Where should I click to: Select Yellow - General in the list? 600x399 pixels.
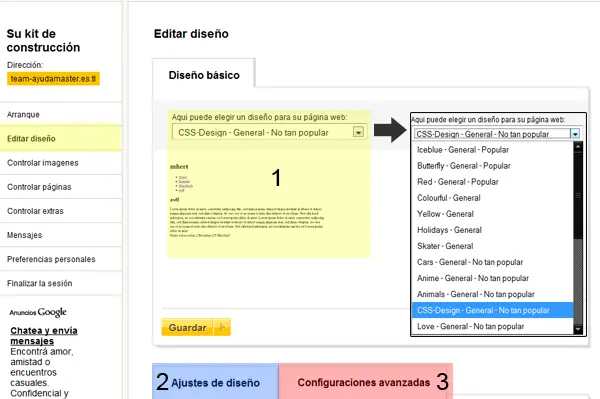pyautogui.click(x=492, y=214)
